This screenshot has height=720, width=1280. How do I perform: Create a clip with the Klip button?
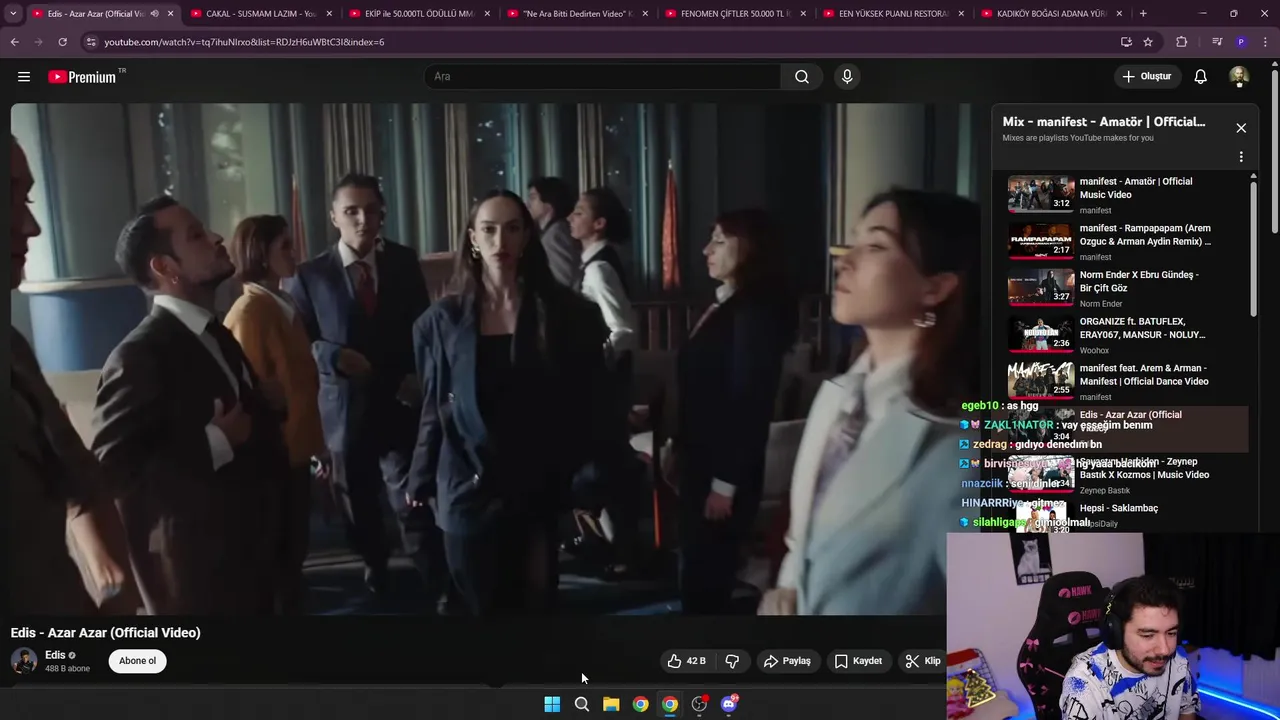[923, 661]
